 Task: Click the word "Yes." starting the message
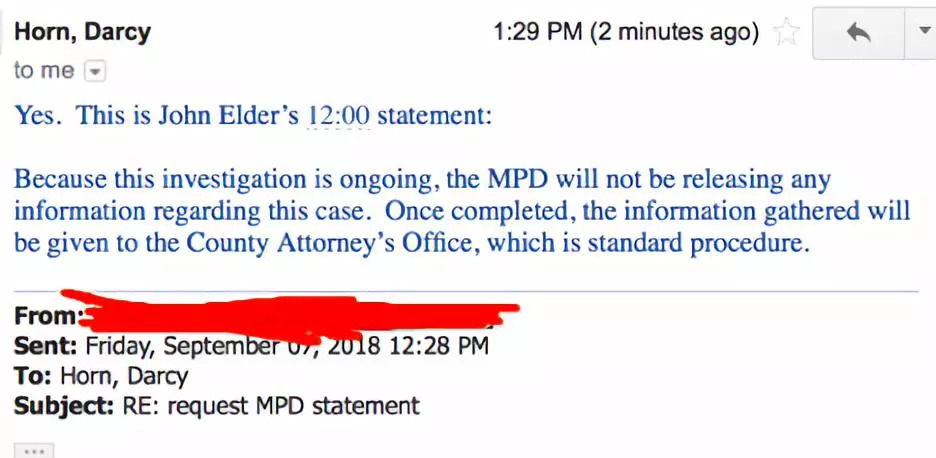40,116
